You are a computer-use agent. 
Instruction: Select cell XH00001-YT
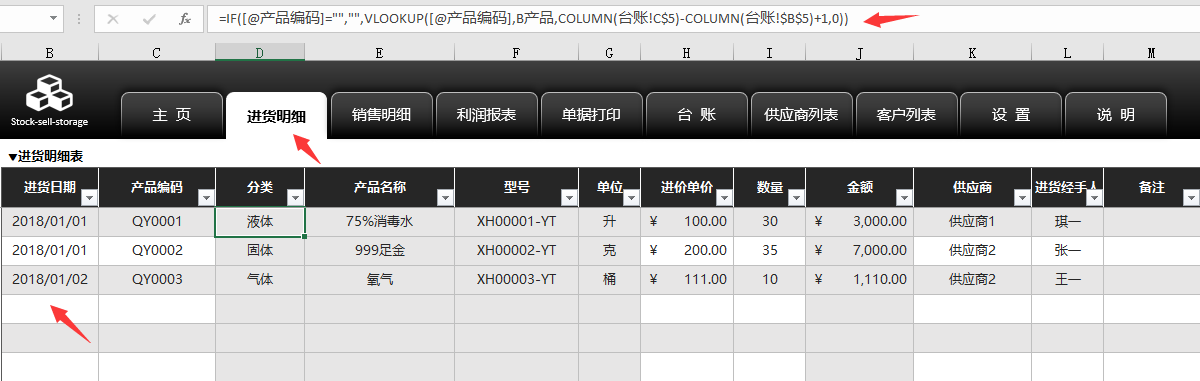tap(516, 221)
